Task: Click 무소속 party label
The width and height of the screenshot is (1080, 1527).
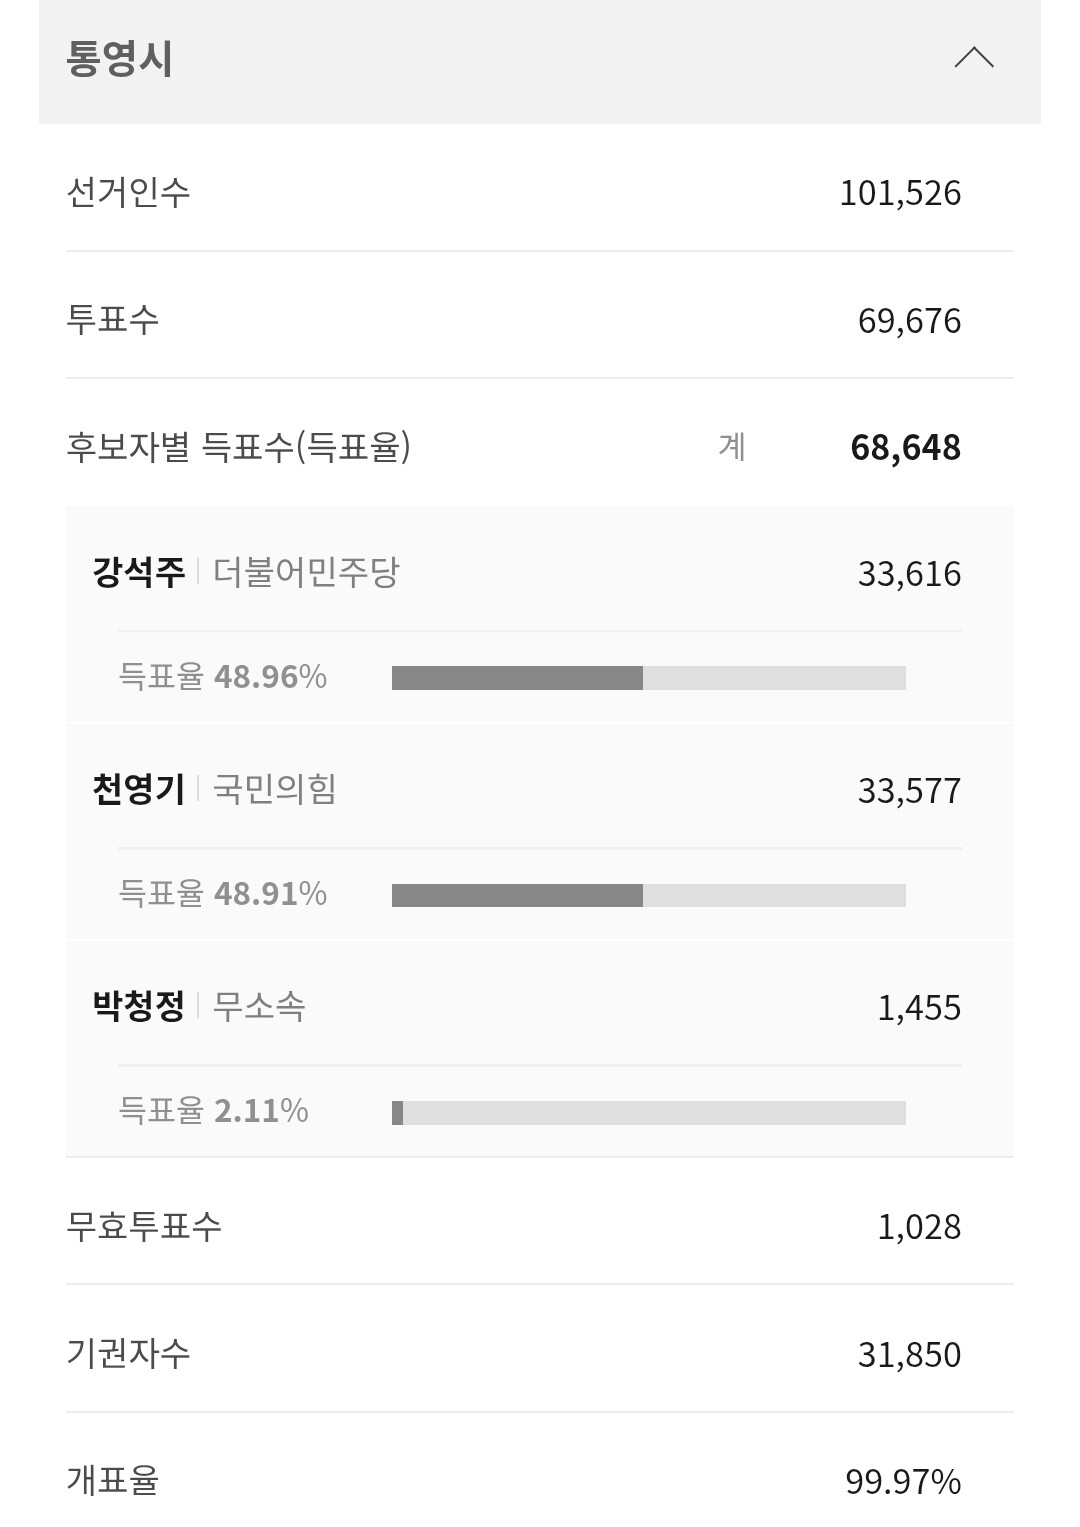Action: pos(259,1006)
